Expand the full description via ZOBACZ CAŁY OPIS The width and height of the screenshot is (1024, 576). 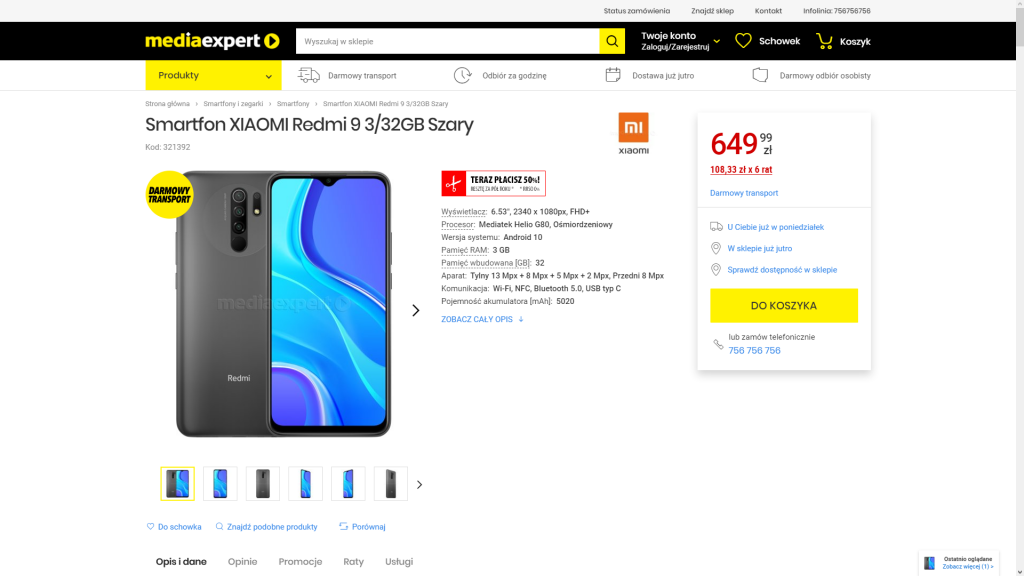(x=477, y=318)
